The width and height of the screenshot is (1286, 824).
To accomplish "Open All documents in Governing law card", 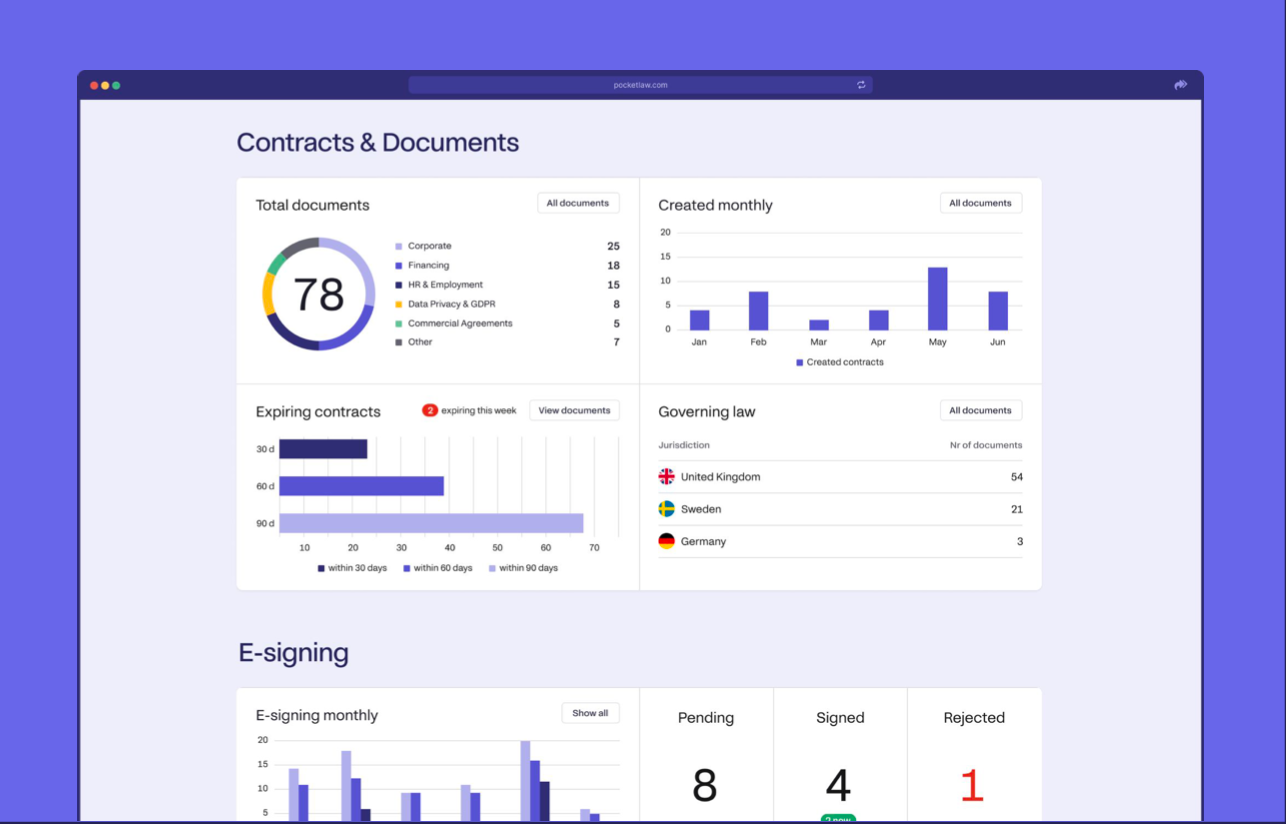I will click(x=981, y=410).
